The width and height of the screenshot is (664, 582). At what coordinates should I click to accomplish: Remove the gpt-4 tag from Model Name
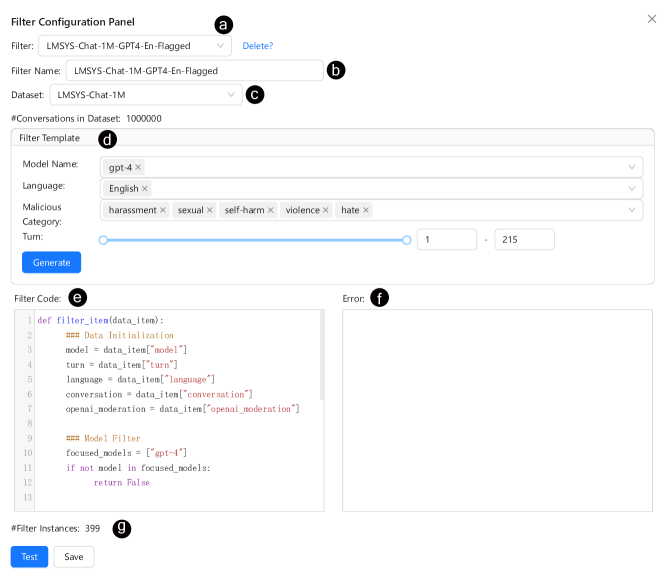click(x=138, y=167)
